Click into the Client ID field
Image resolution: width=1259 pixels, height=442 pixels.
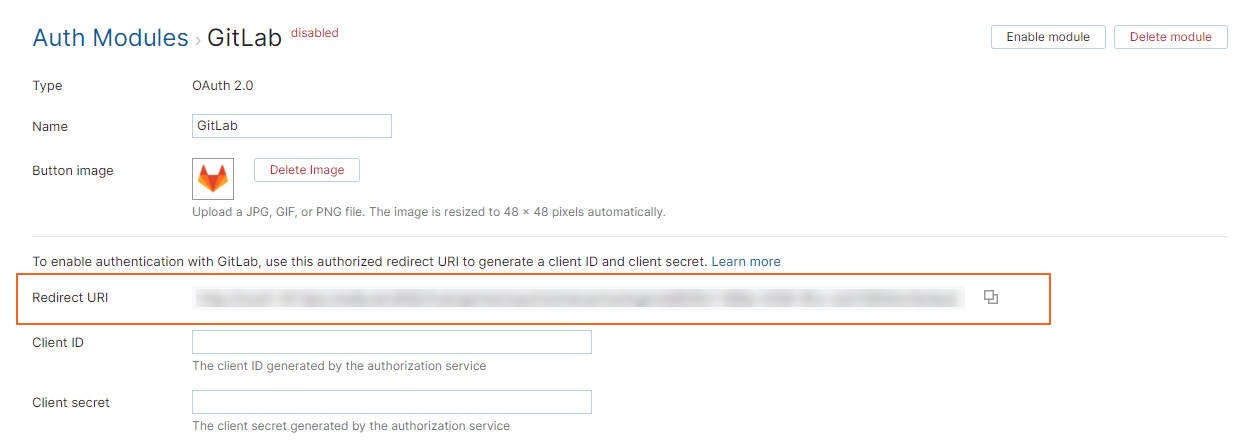click(x=391, y=342)
